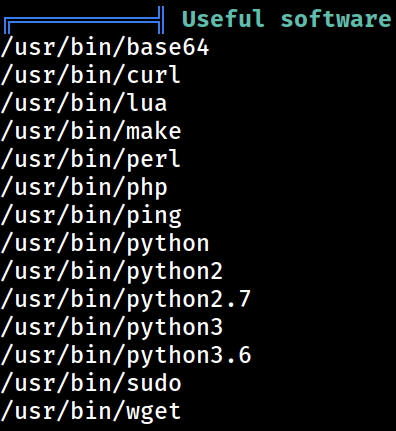Select the /usr/bin/python path
This screenshot has width=396, height=431.
coord(105,244)
